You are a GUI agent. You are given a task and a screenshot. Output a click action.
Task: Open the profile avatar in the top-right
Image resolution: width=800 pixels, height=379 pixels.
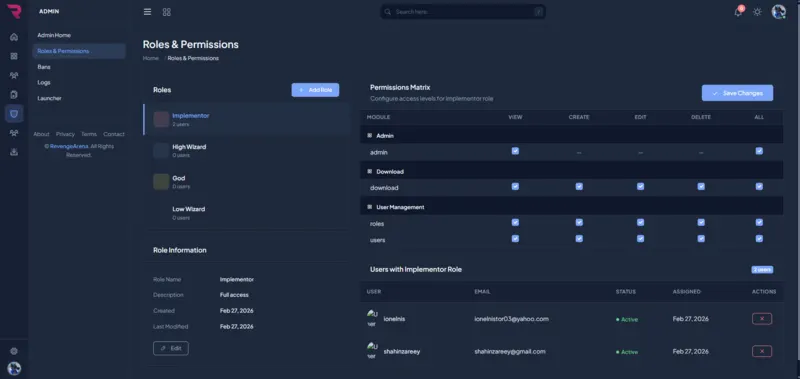click(779, 12)
